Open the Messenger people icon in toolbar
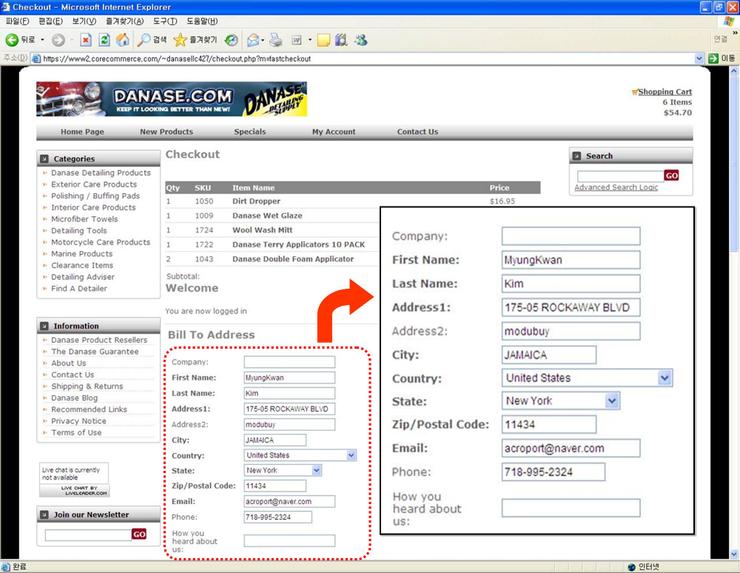Screen dimensions: 740x573 click(x=361, y=40)
